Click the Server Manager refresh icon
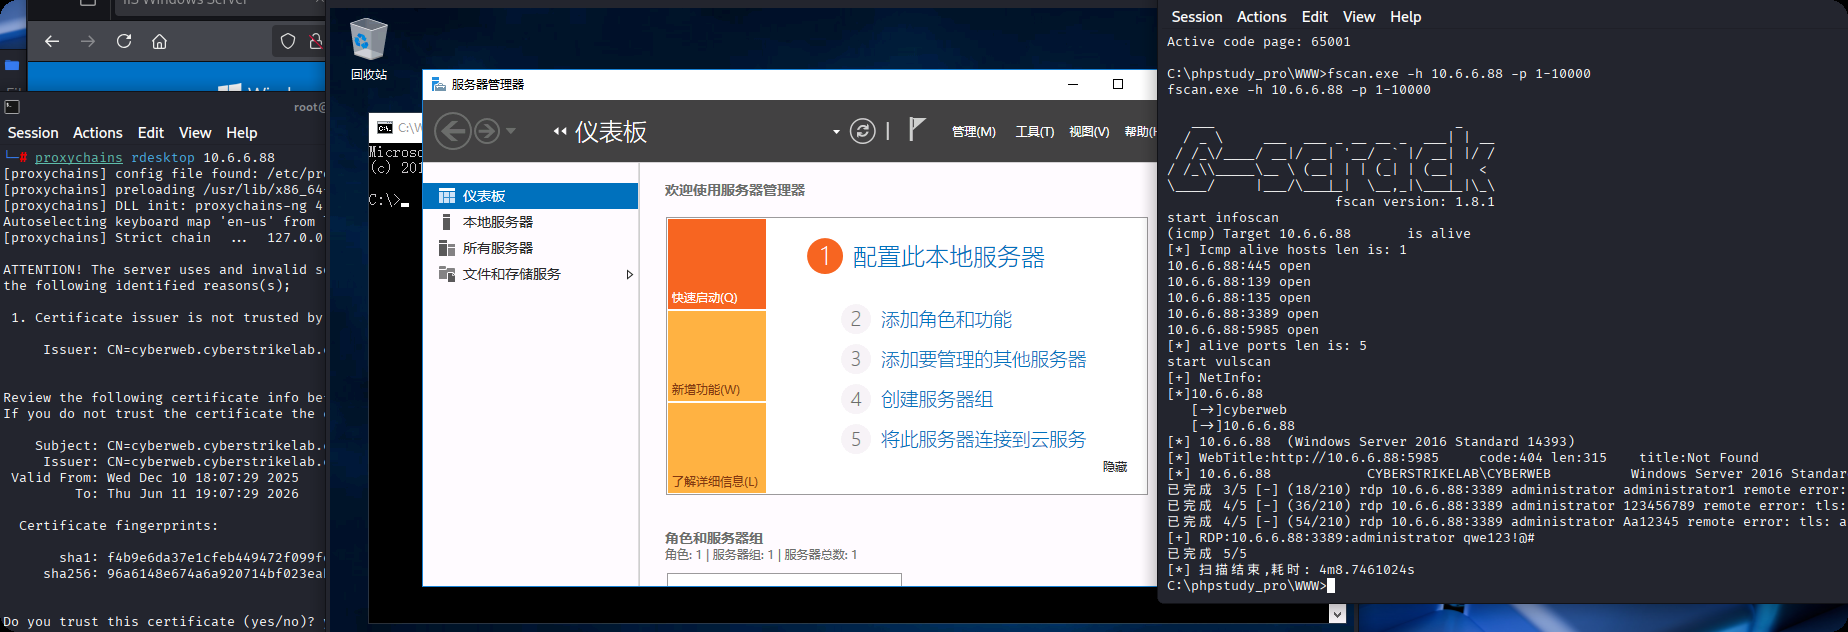Image resolution: width=1848 pixels, height=632 pixels. (x=862, y=131)
